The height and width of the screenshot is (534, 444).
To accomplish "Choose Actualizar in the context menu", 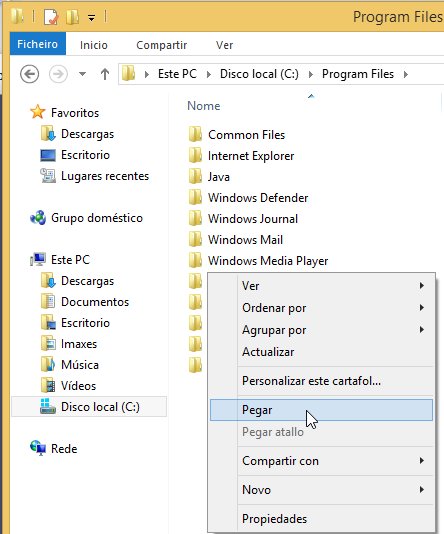I will [321, 352].
